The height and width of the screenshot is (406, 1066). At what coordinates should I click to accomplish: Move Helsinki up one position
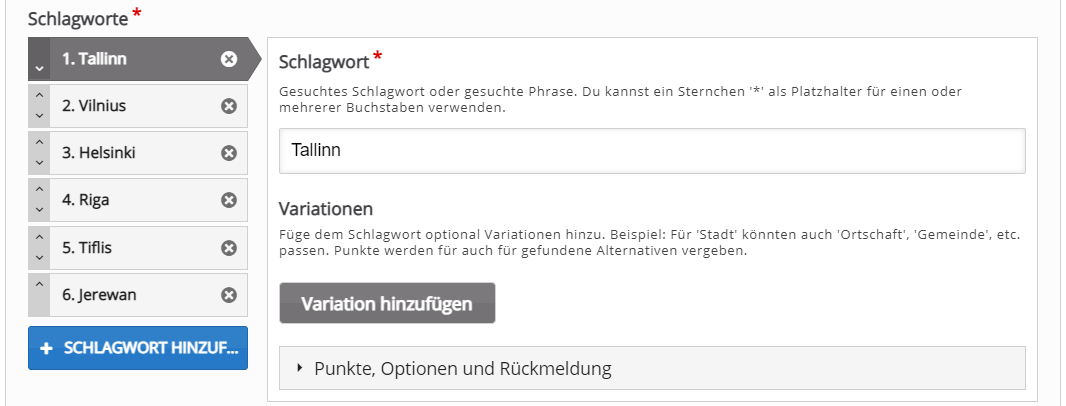[x=39, y=143]
